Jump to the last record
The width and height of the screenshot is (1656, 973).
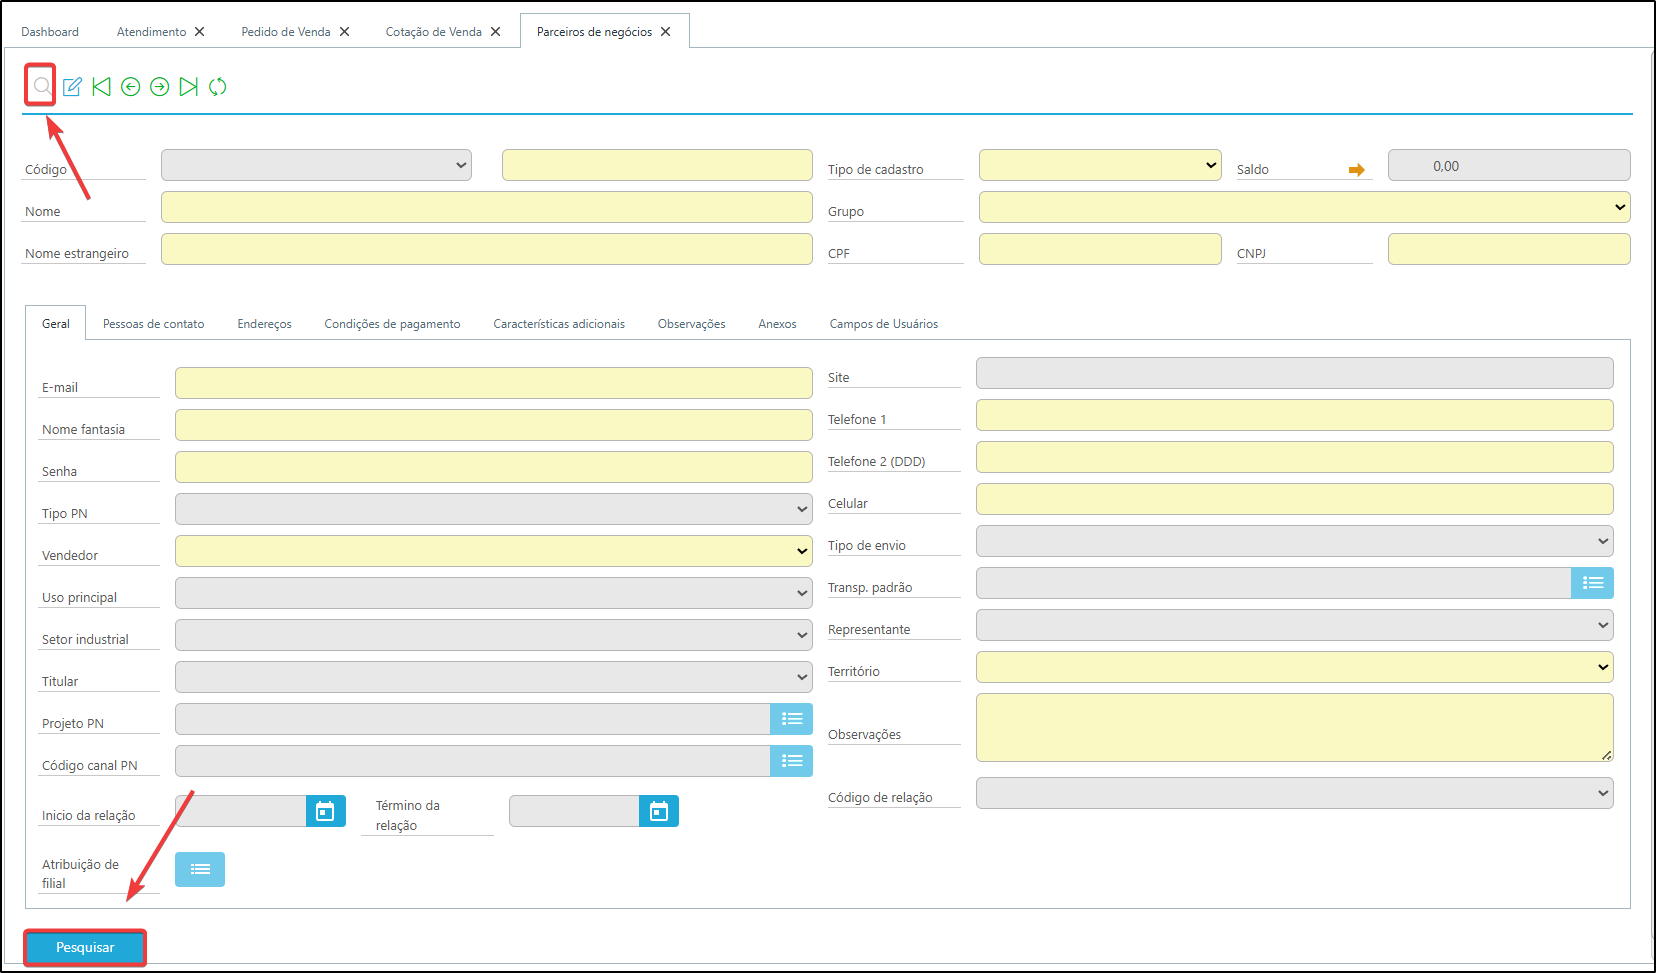tap(188, 87)
